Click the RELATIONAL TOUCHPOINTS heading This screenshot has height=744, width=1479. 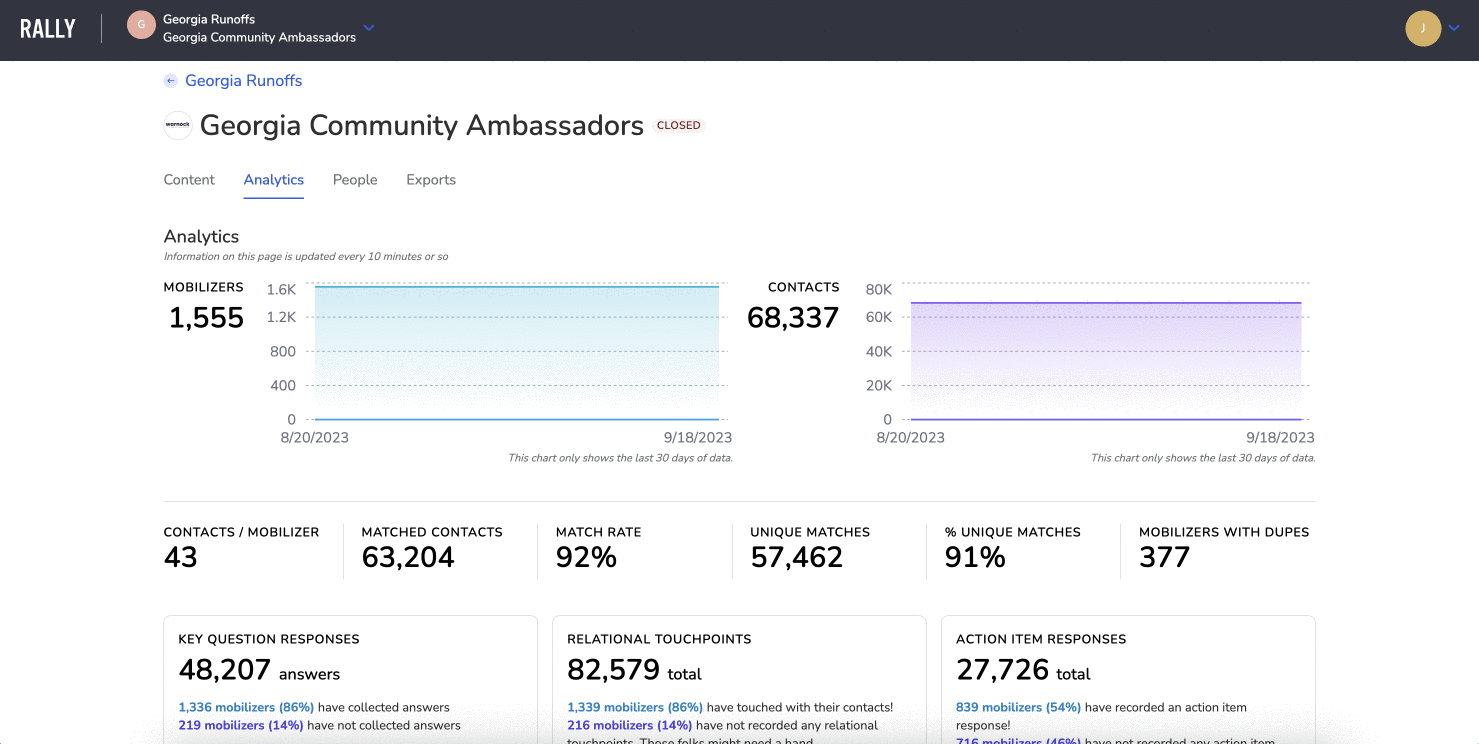point(659,639)
